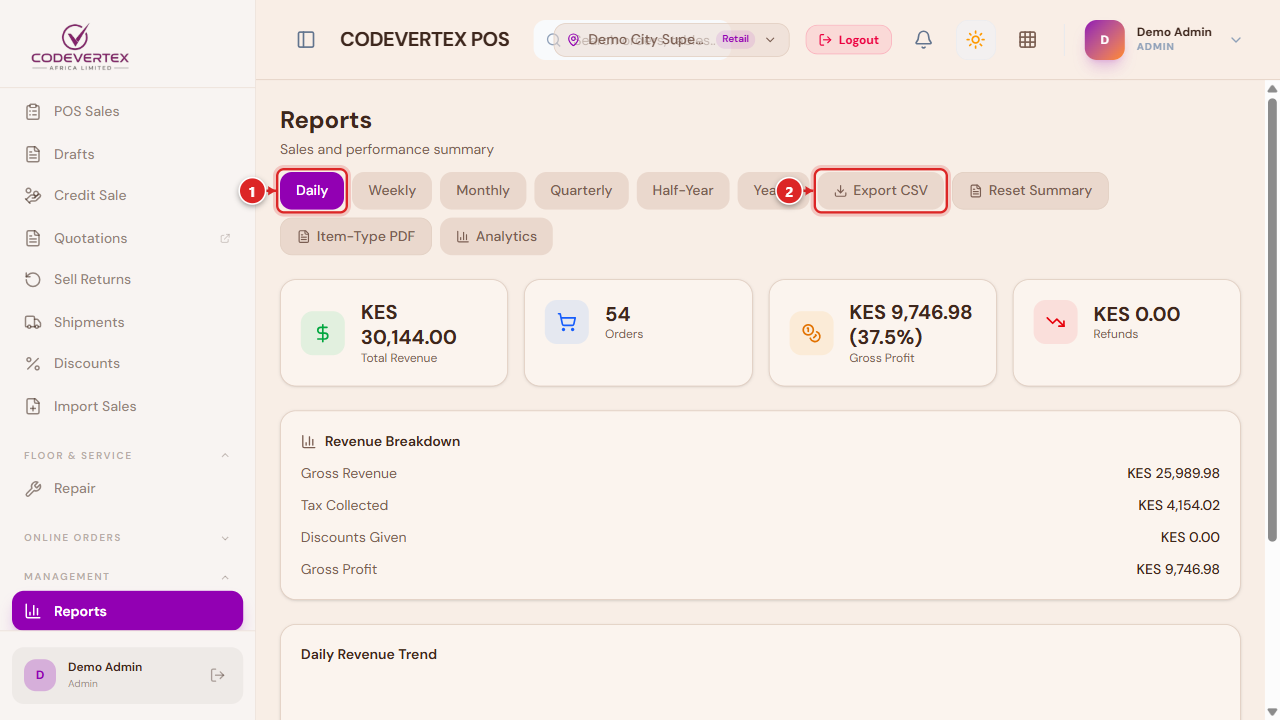Click the Total Revenue dollar icon
The width and height of the screenshot is (1280, 720).
pos(323,333)
